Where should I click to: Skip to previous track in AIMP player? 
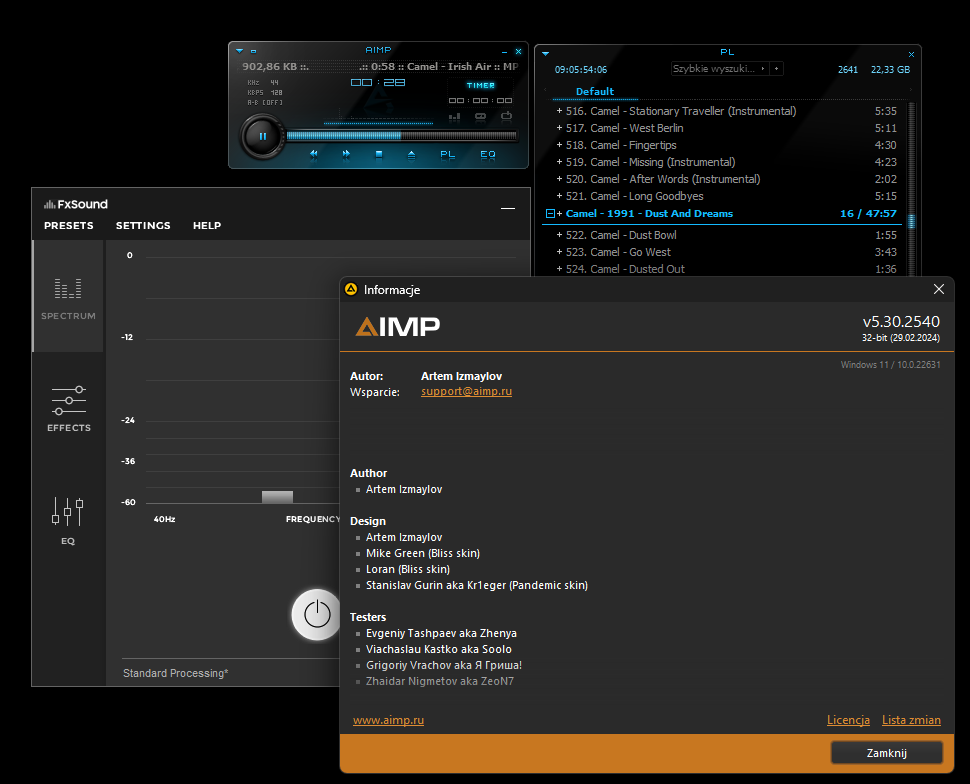314,154
